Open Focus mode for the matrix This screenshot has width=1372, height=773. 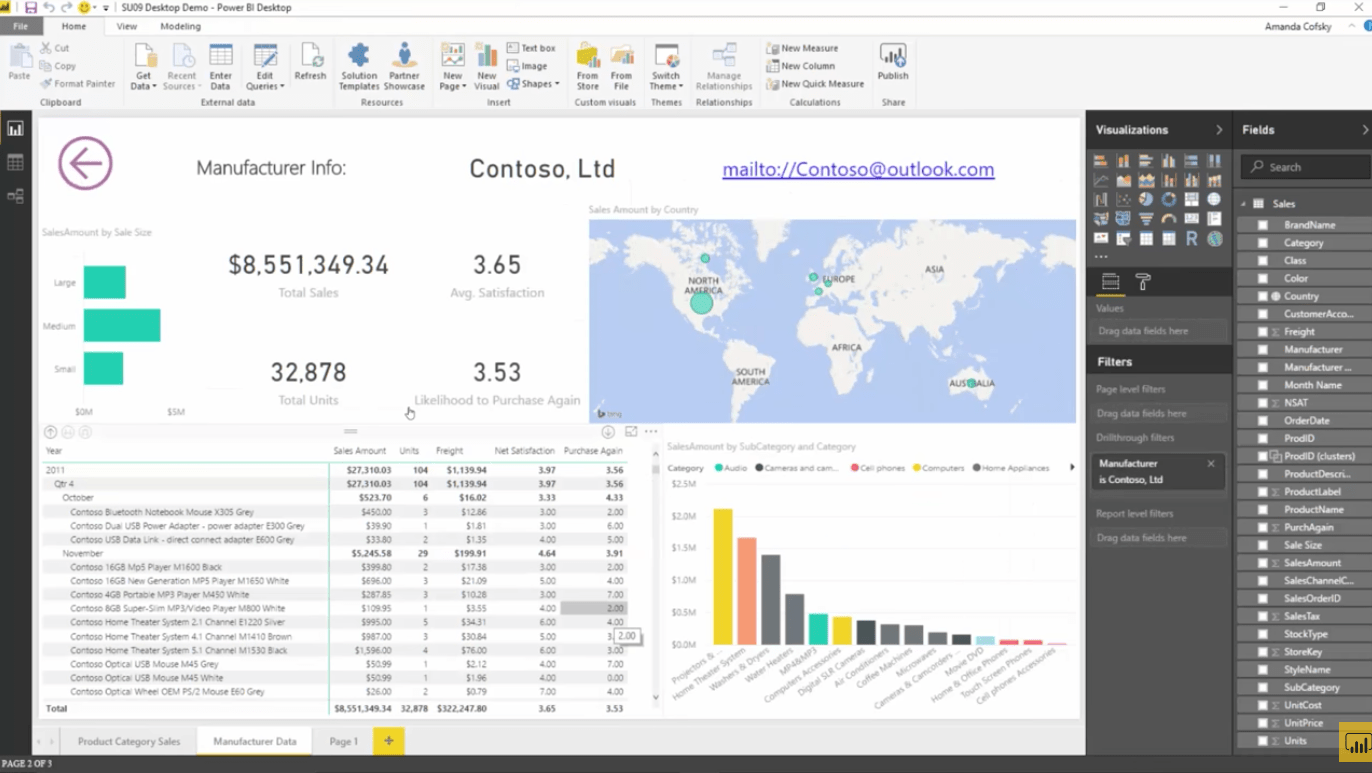coord(631,432)
